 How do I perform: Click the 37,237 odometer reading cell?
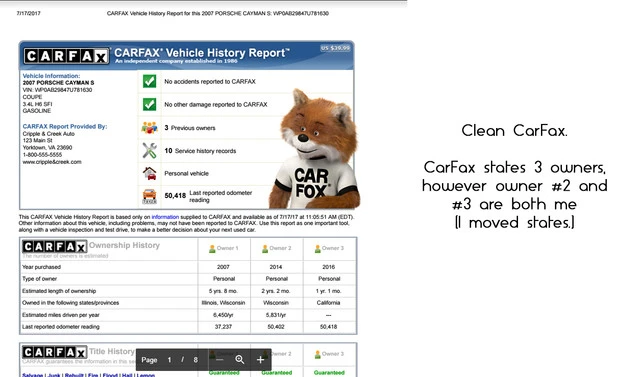click(x=223, y=327)
